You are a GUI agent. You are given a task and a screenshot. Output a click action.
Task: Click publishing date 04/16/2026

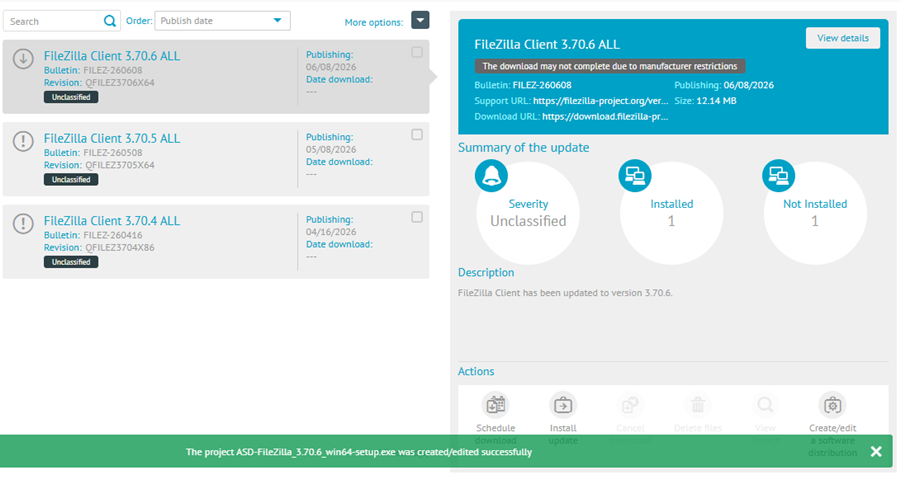tap(331, 232)
